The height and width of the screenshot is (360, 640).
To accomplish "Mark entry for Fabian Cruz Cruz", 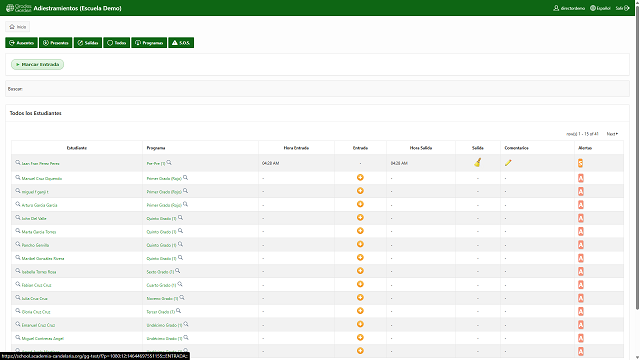I will [x=360, y=284].
